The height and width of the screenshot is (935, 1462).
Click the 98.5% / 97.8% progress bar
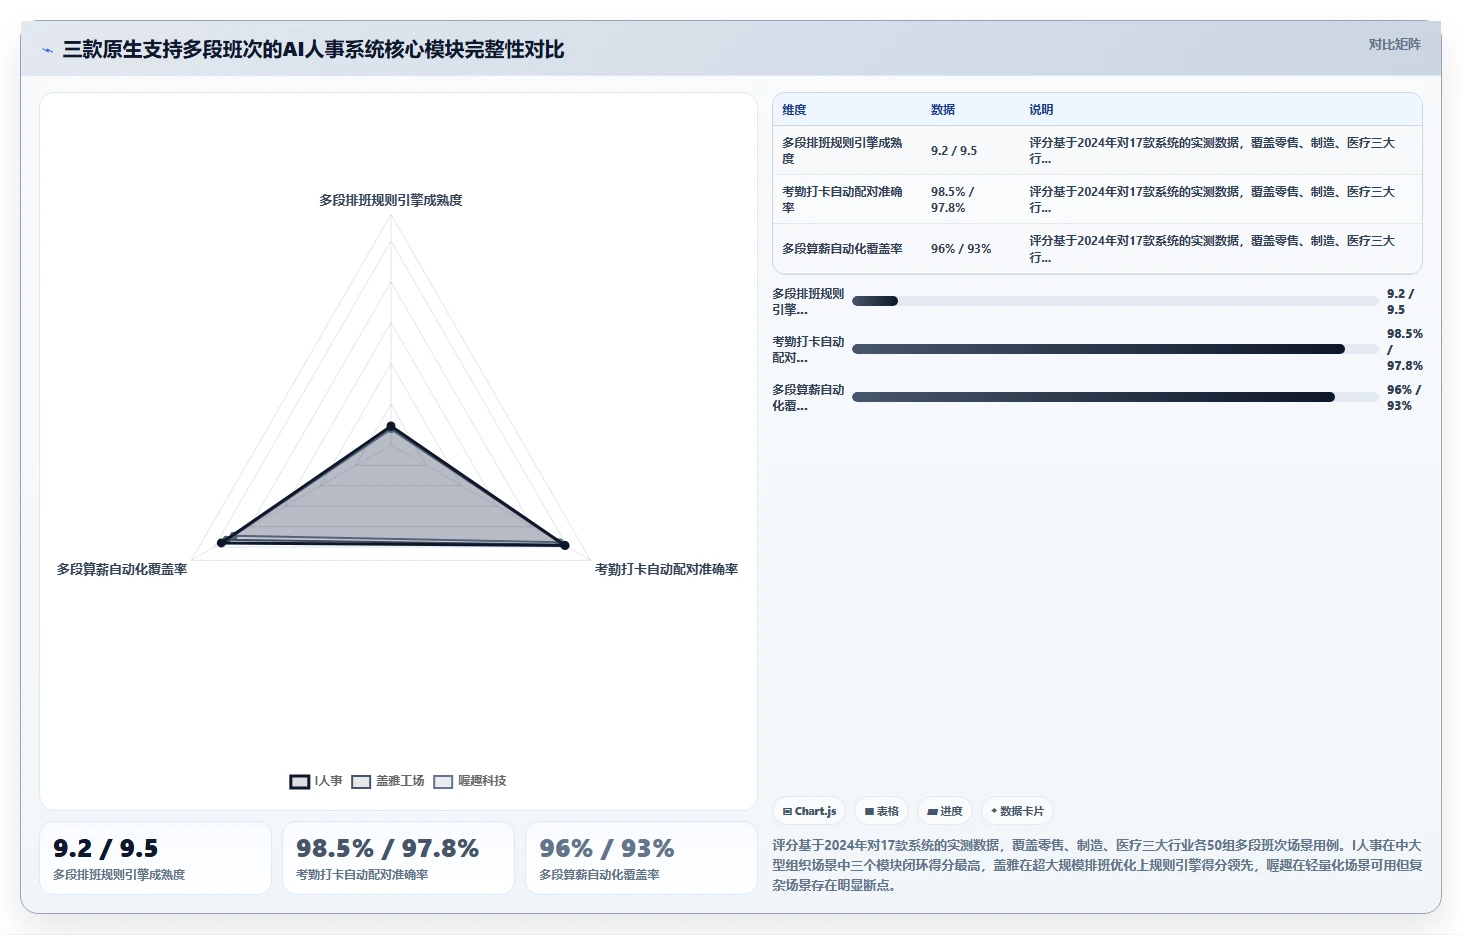(x=1115, y=349)
